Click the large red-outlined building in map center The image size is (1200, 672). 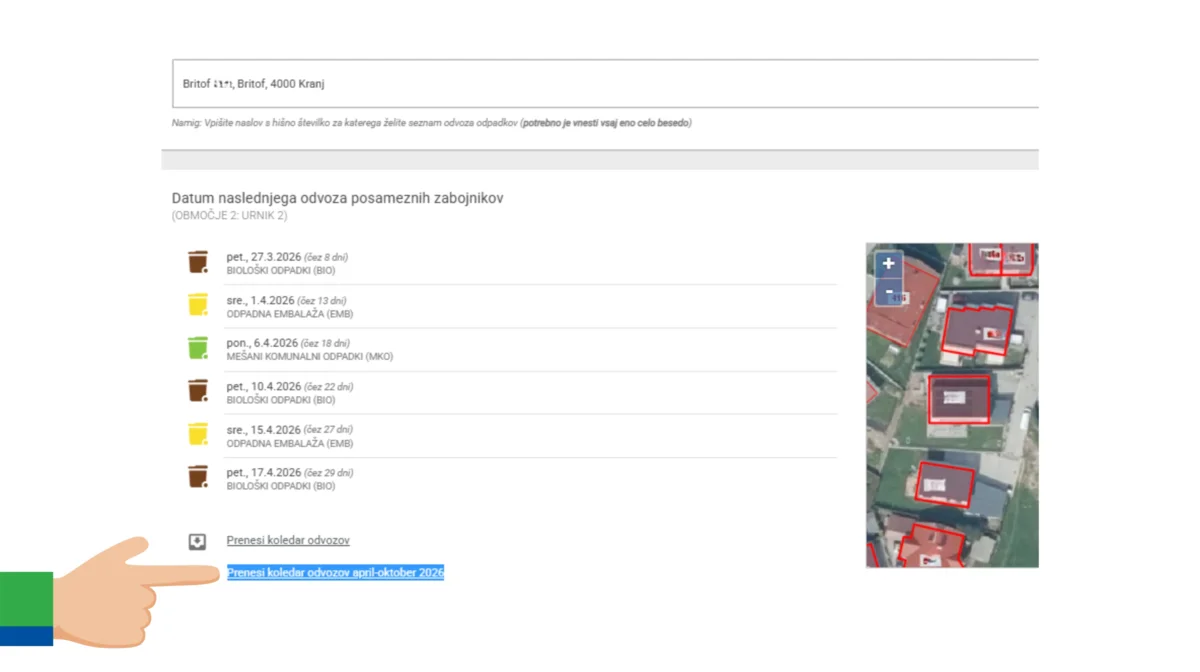[x=960, y=399]
